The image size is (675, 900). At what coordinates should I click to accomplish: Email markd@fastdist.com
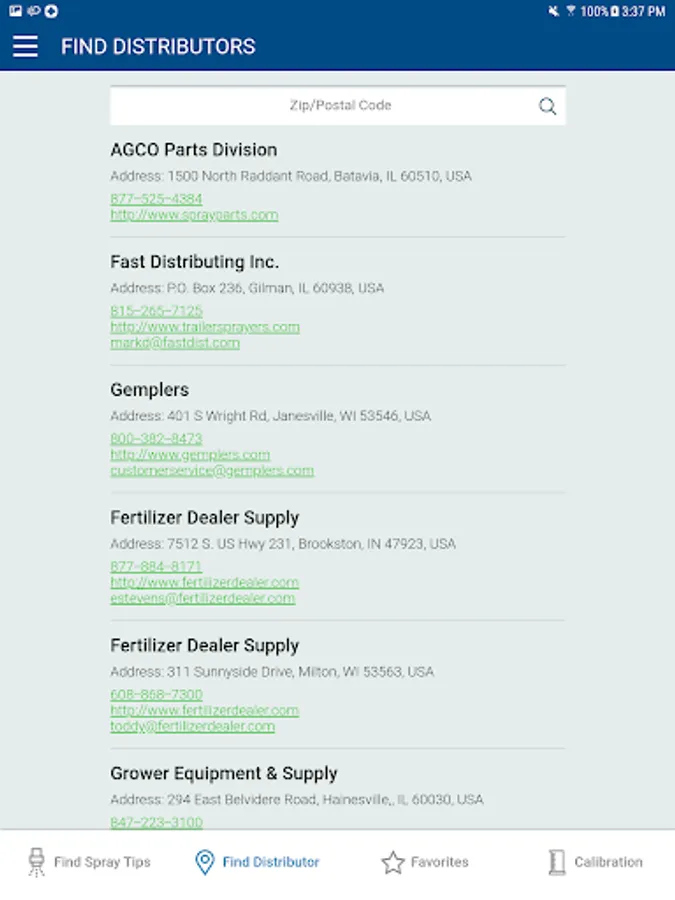pyautogui.click(x=175, y=343)
